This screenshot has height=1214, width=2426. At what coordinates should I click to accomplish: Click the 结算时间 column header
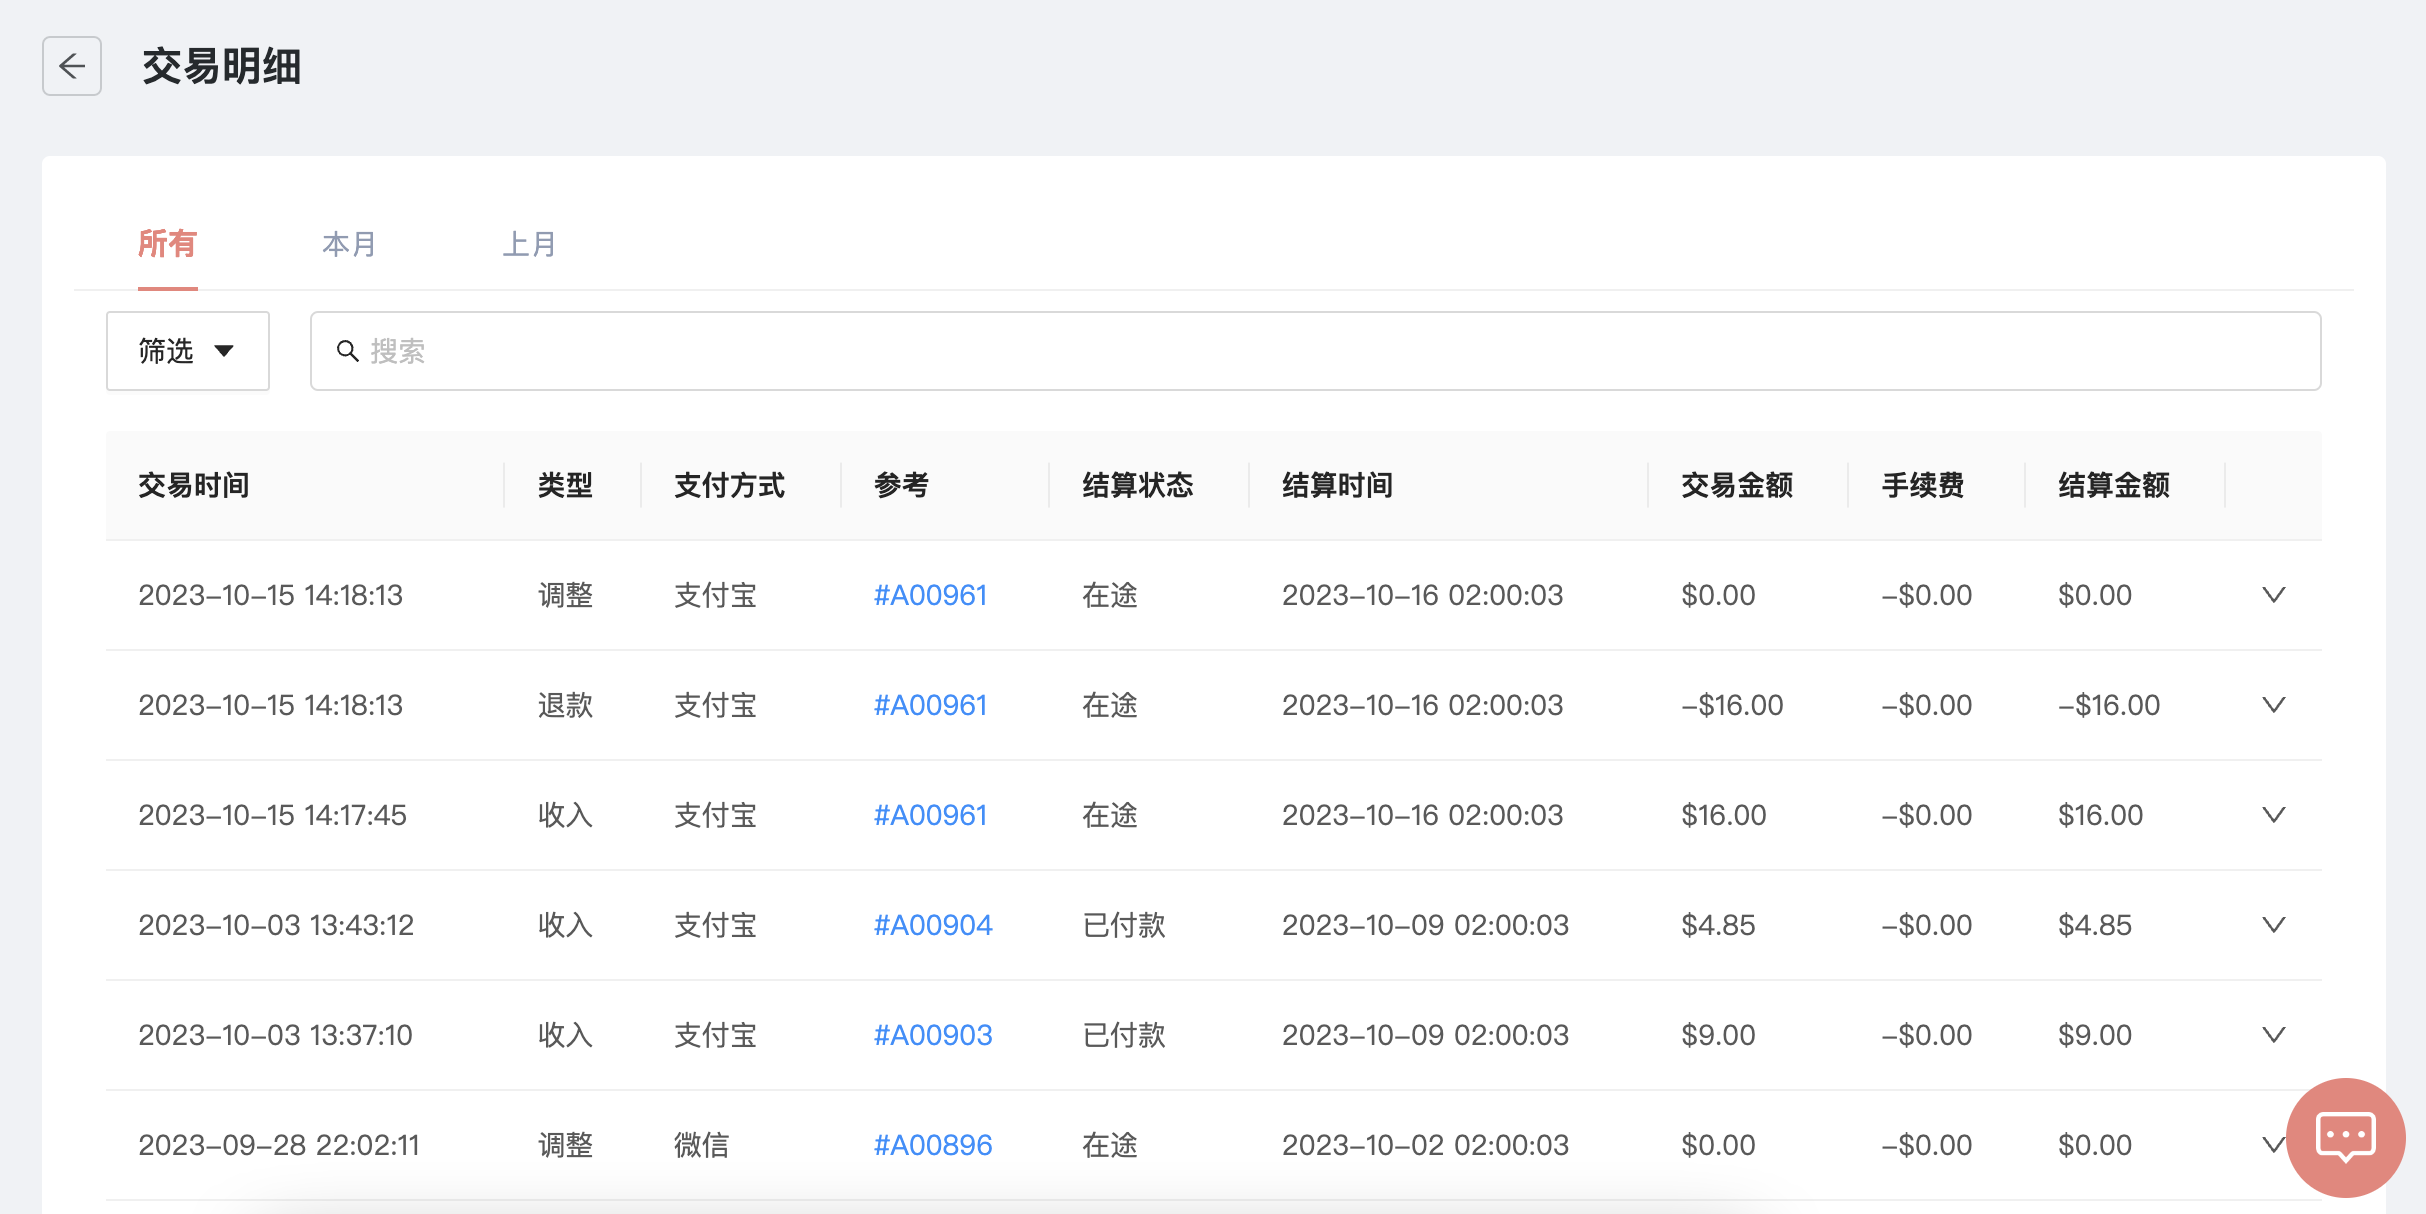[1338, 486]
